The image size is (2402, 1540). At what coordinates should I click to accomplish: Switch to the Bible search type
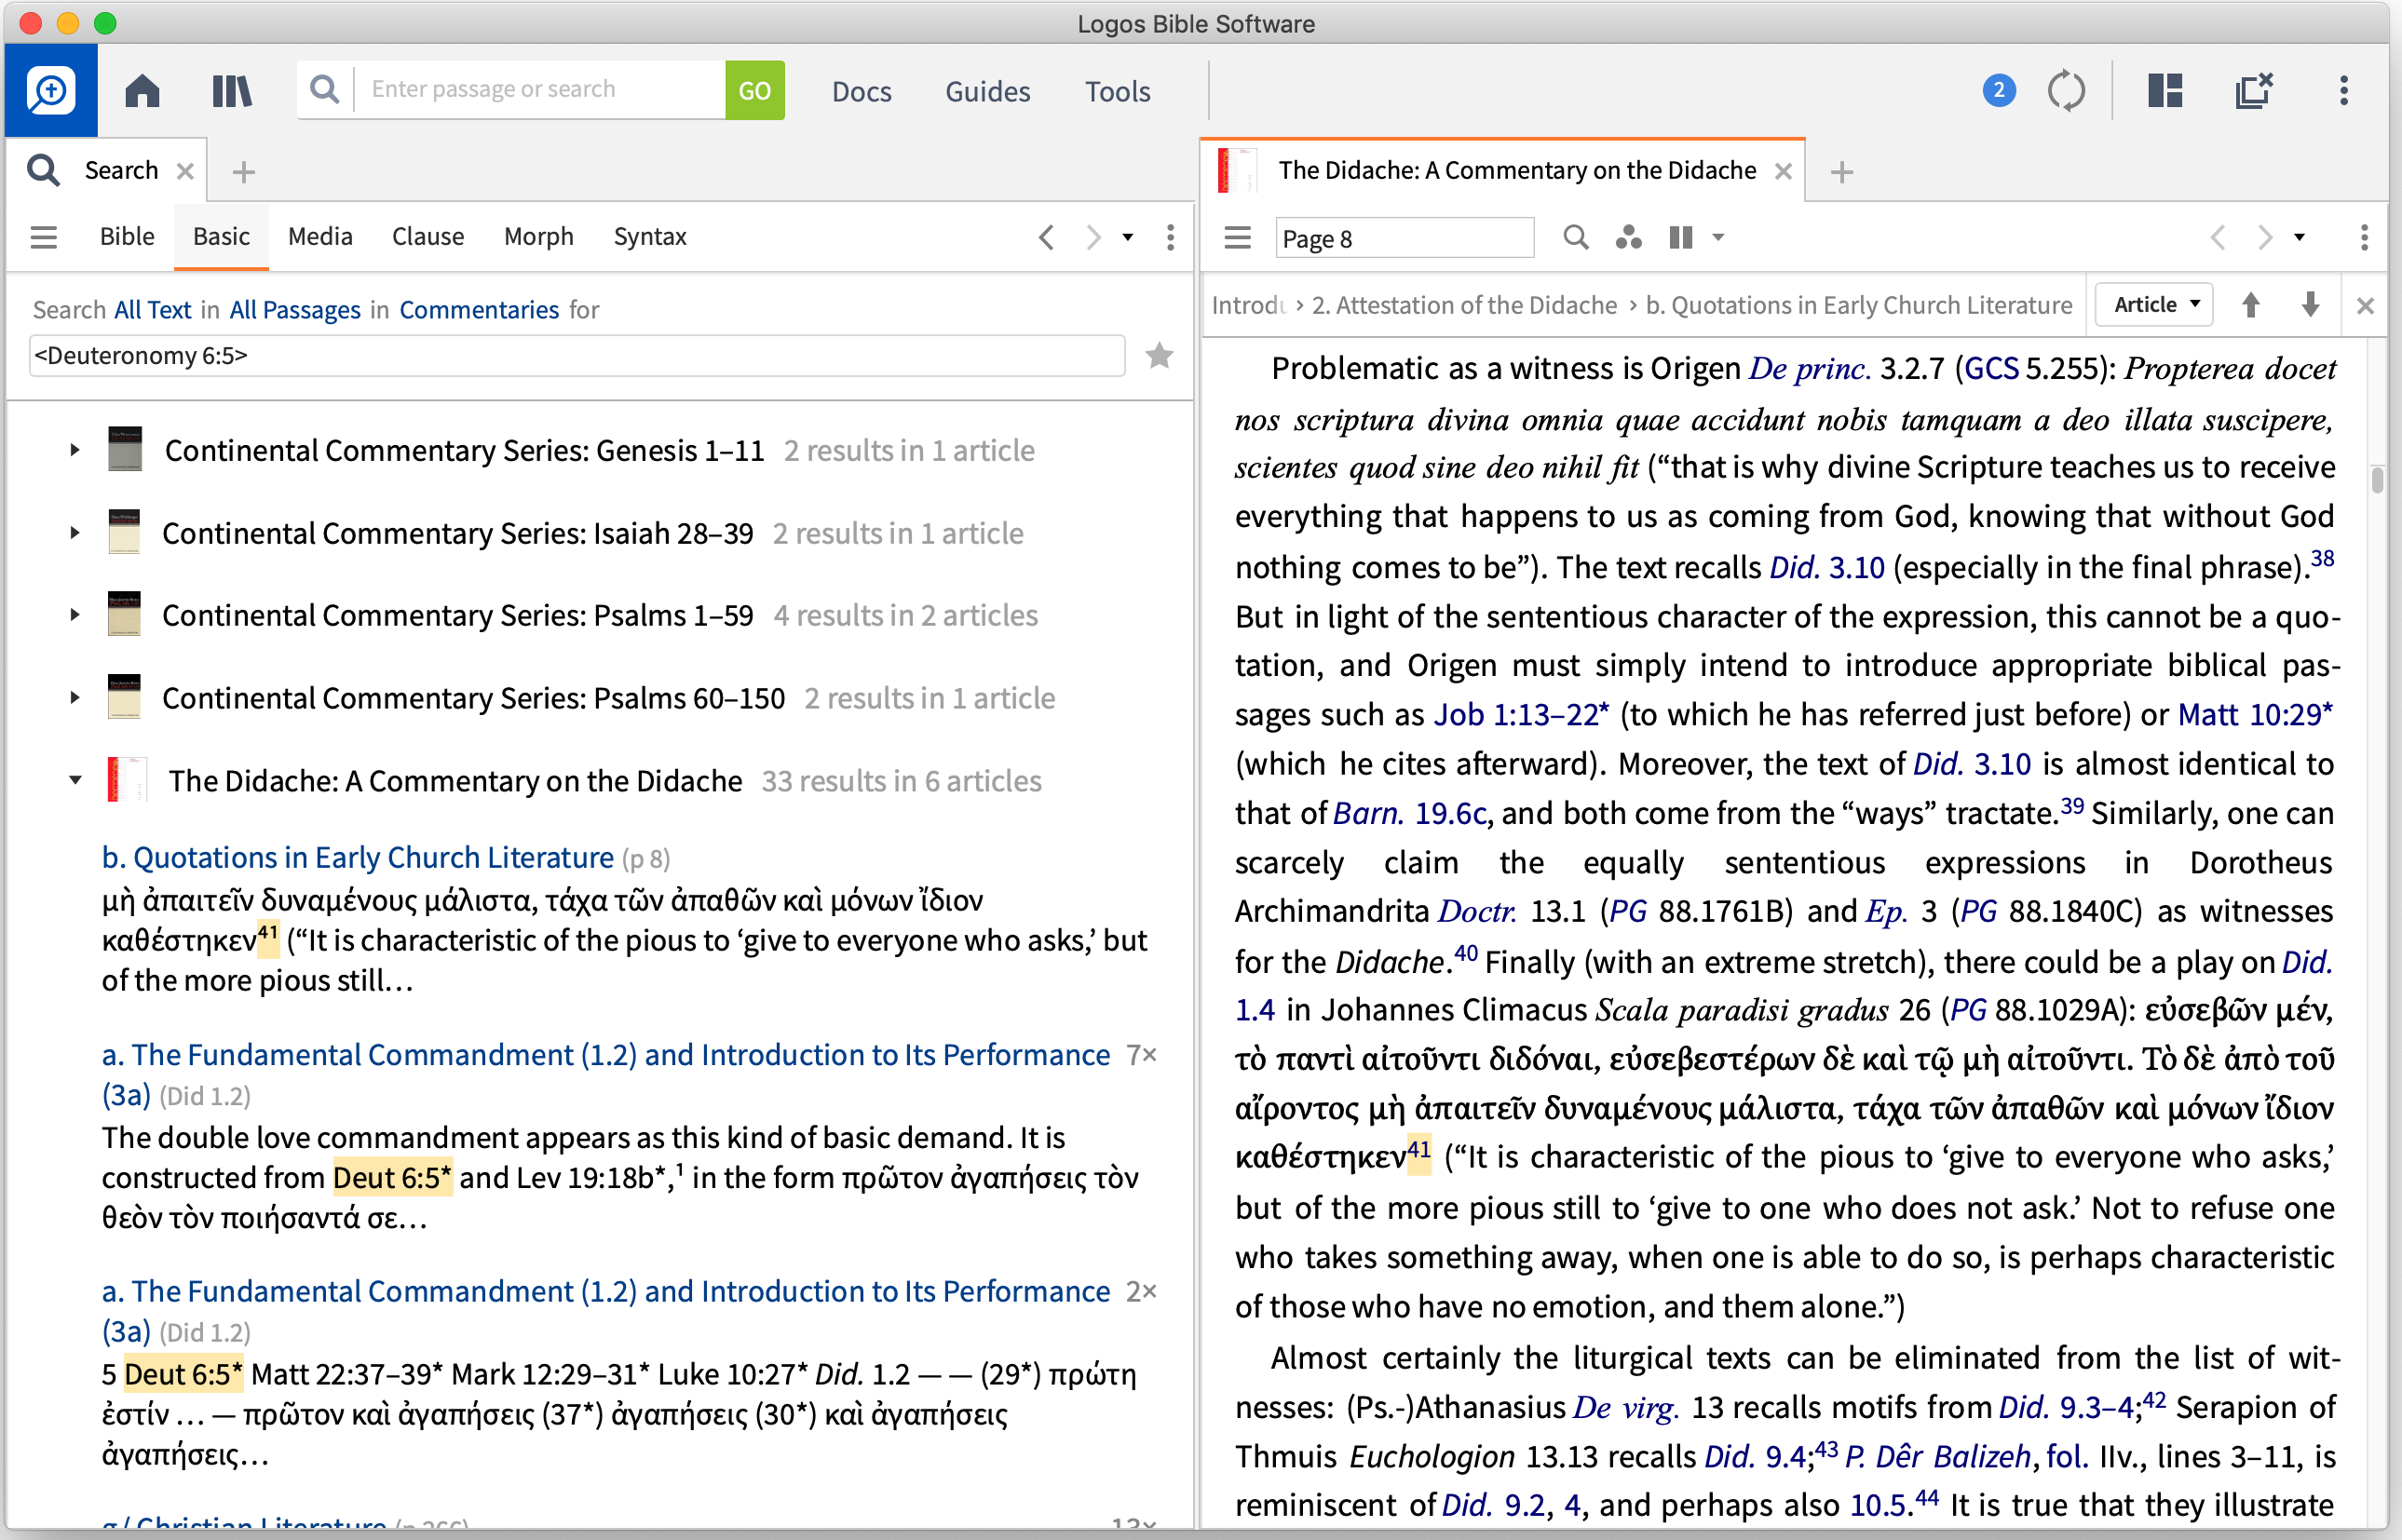[x=127, y=237]
